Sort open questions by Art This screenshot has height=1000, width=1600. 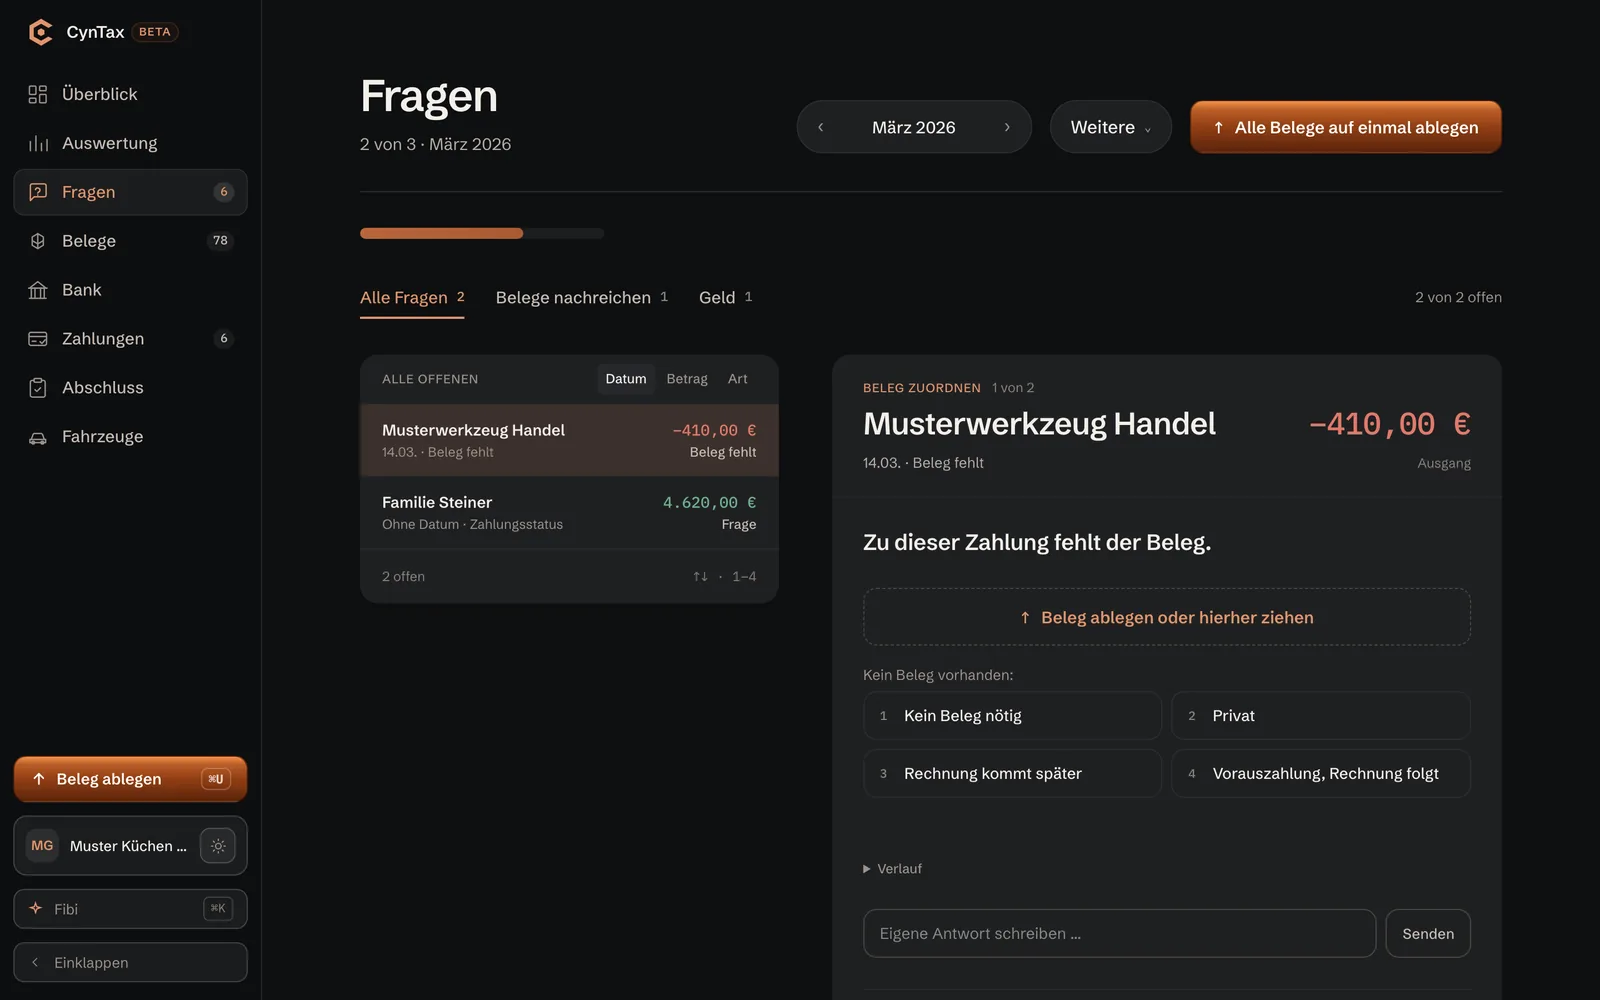click(x=738, y=379)
